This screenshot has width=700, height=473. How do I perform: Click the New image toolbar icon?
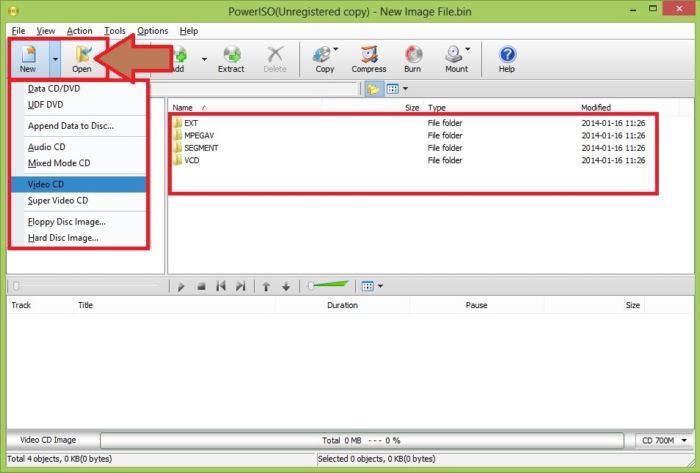click(29, 59)
